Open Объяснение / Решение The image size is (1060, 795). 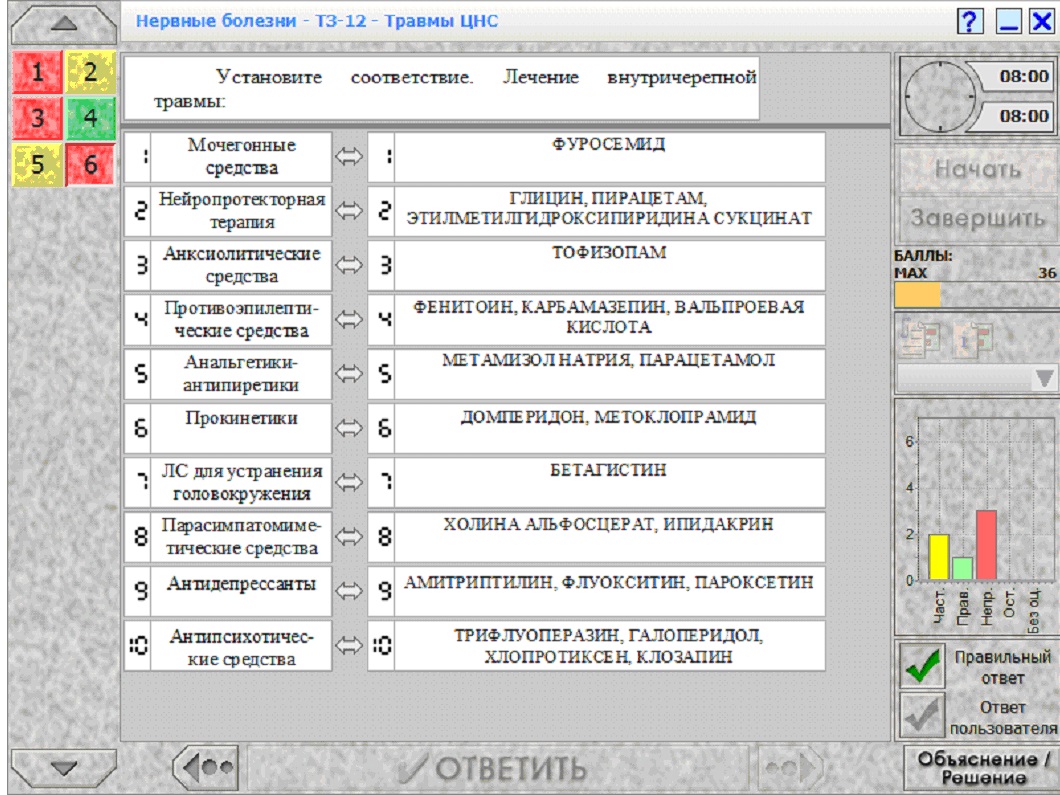(982, 768)
